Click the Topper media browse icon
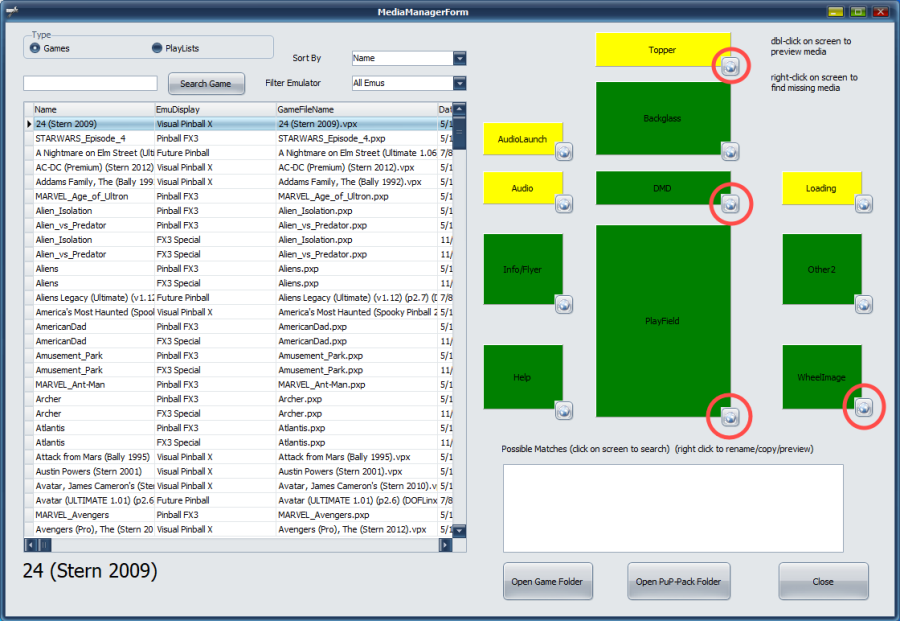Image resolution: width=900 pixels, height=621 pixels. pos(730,66)
